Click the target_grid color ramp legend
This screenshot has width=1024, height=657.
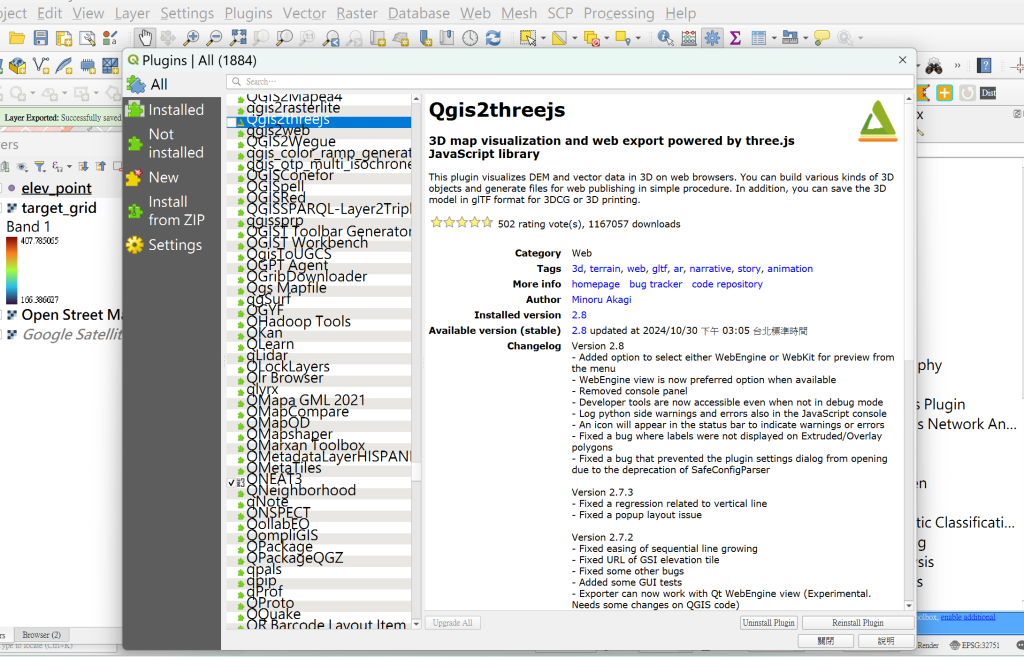12,270
